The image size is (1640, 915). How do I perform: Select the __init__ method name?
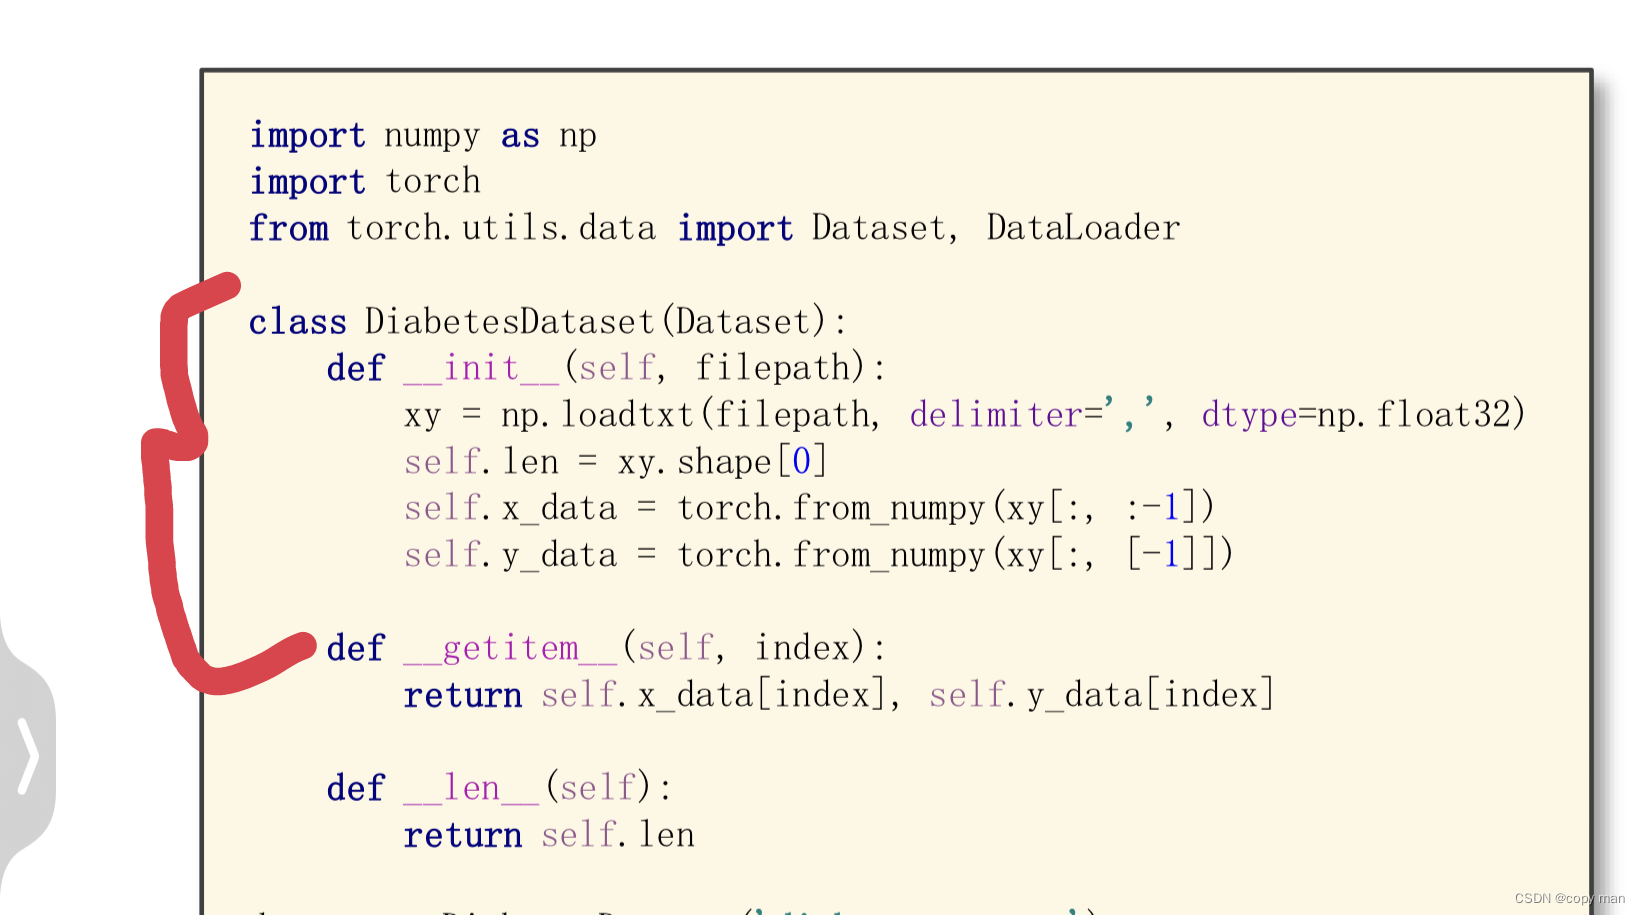click(480, 367)
